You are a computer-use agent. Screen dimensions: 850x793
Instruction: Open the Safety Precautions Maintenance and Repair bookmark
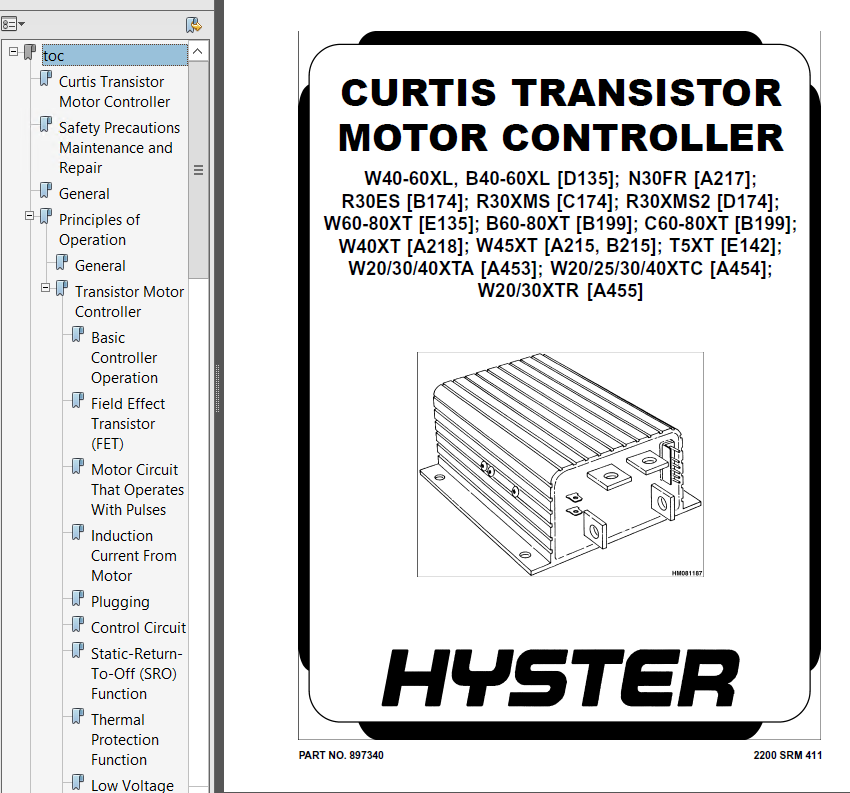point(119,147)
